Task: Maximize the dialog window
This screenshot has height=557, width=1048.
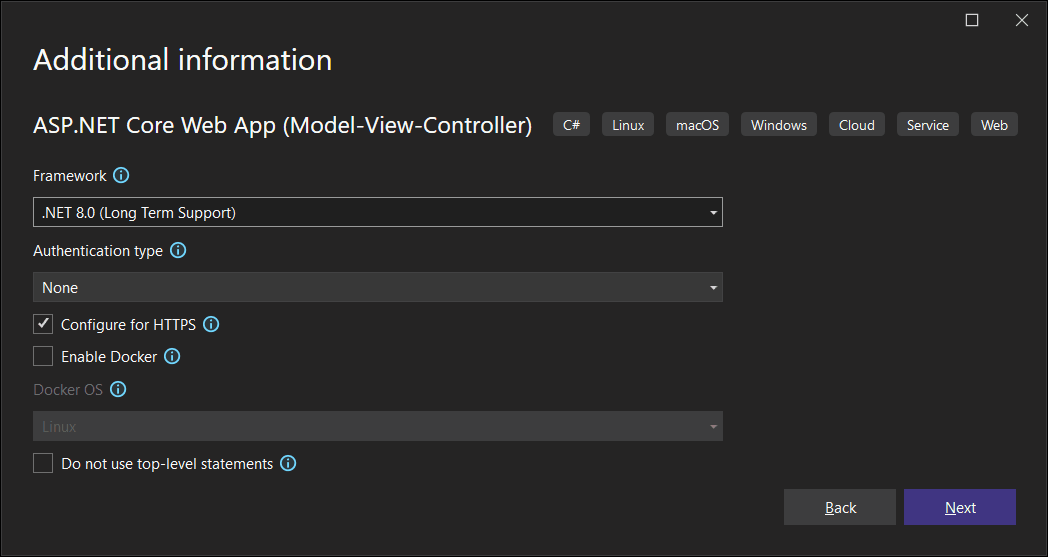Action: click(x=972, y=20)
